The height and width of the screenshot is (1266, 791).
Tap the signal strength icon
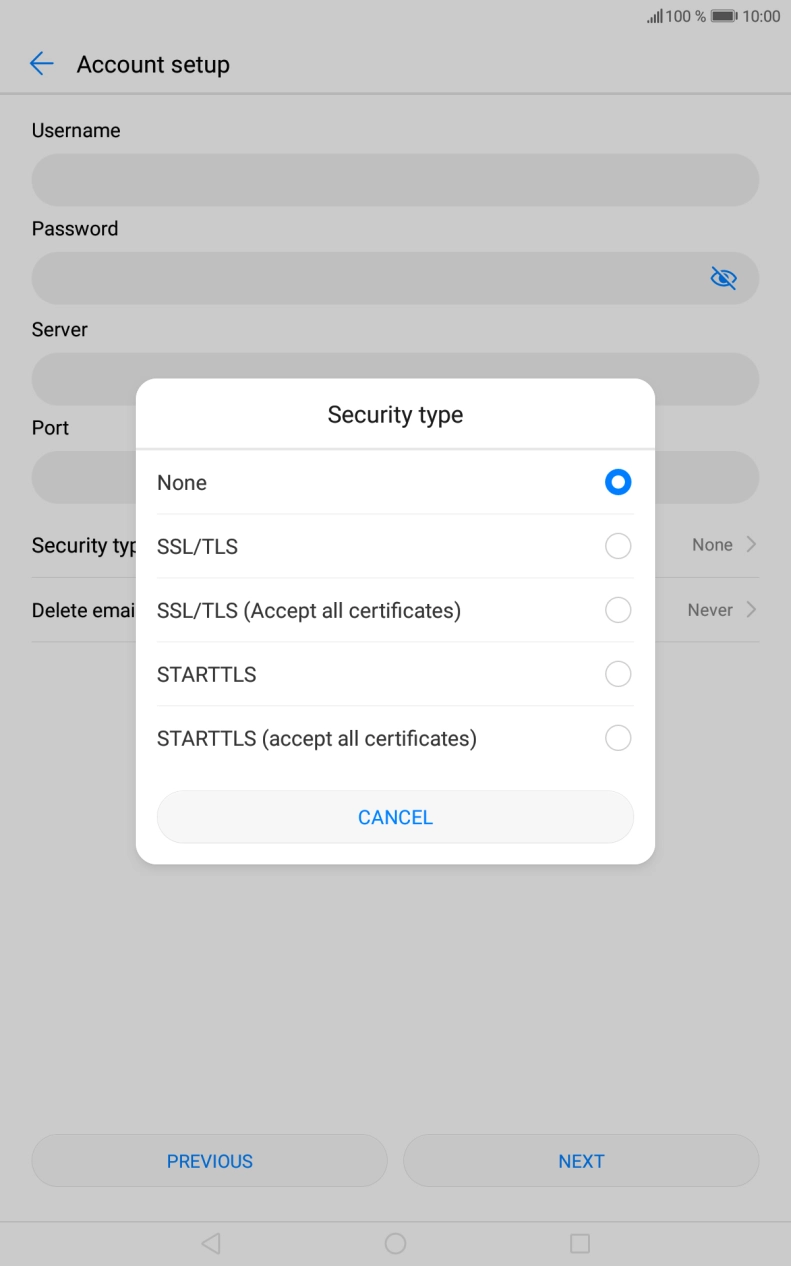pyautogui.click(x=655, y=16)
